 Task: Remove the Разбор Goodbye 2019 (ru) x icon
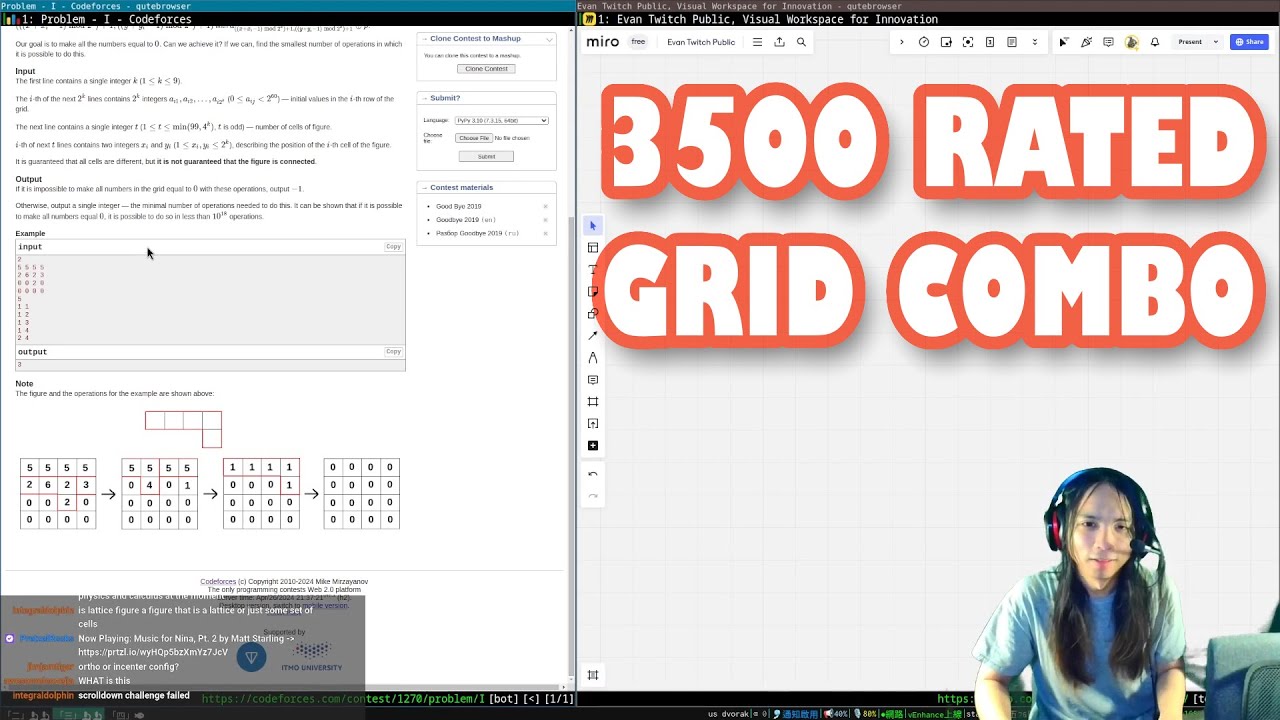pyautogui.click(x=545, y=233)
